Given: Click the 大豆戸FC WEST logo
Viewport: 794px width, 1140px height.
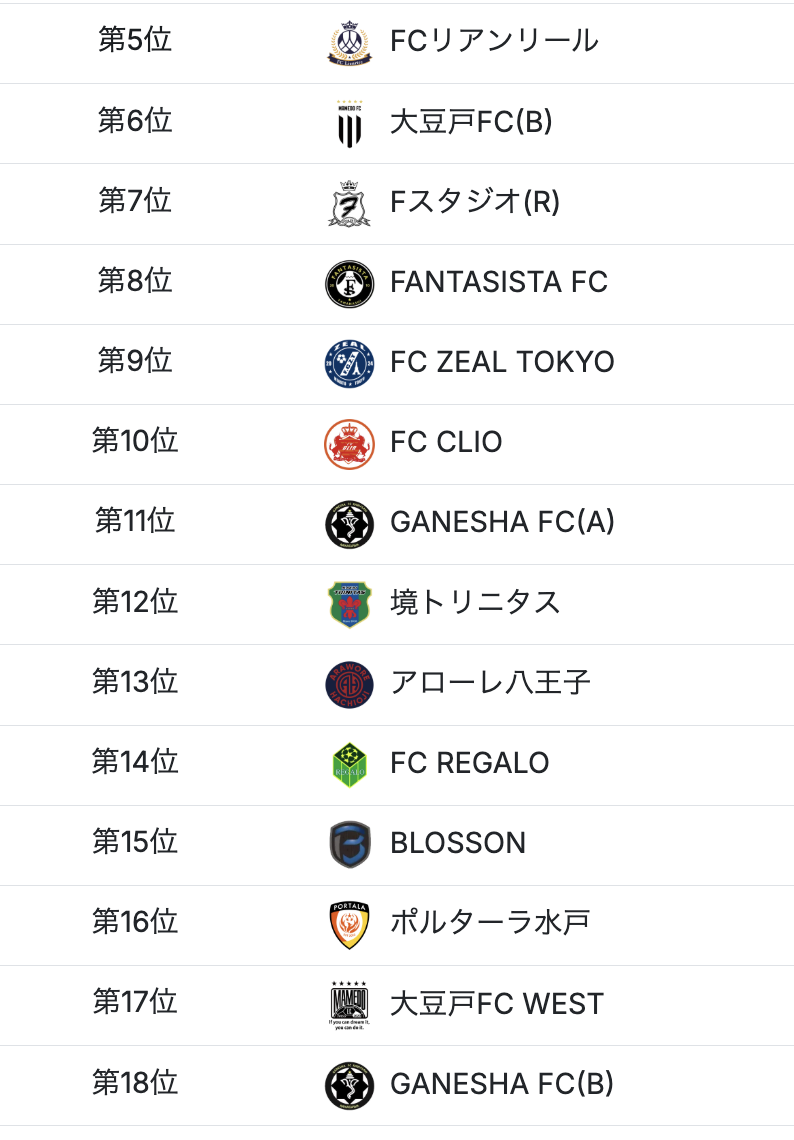Looking at the screenshot, I should (349, 1005).
